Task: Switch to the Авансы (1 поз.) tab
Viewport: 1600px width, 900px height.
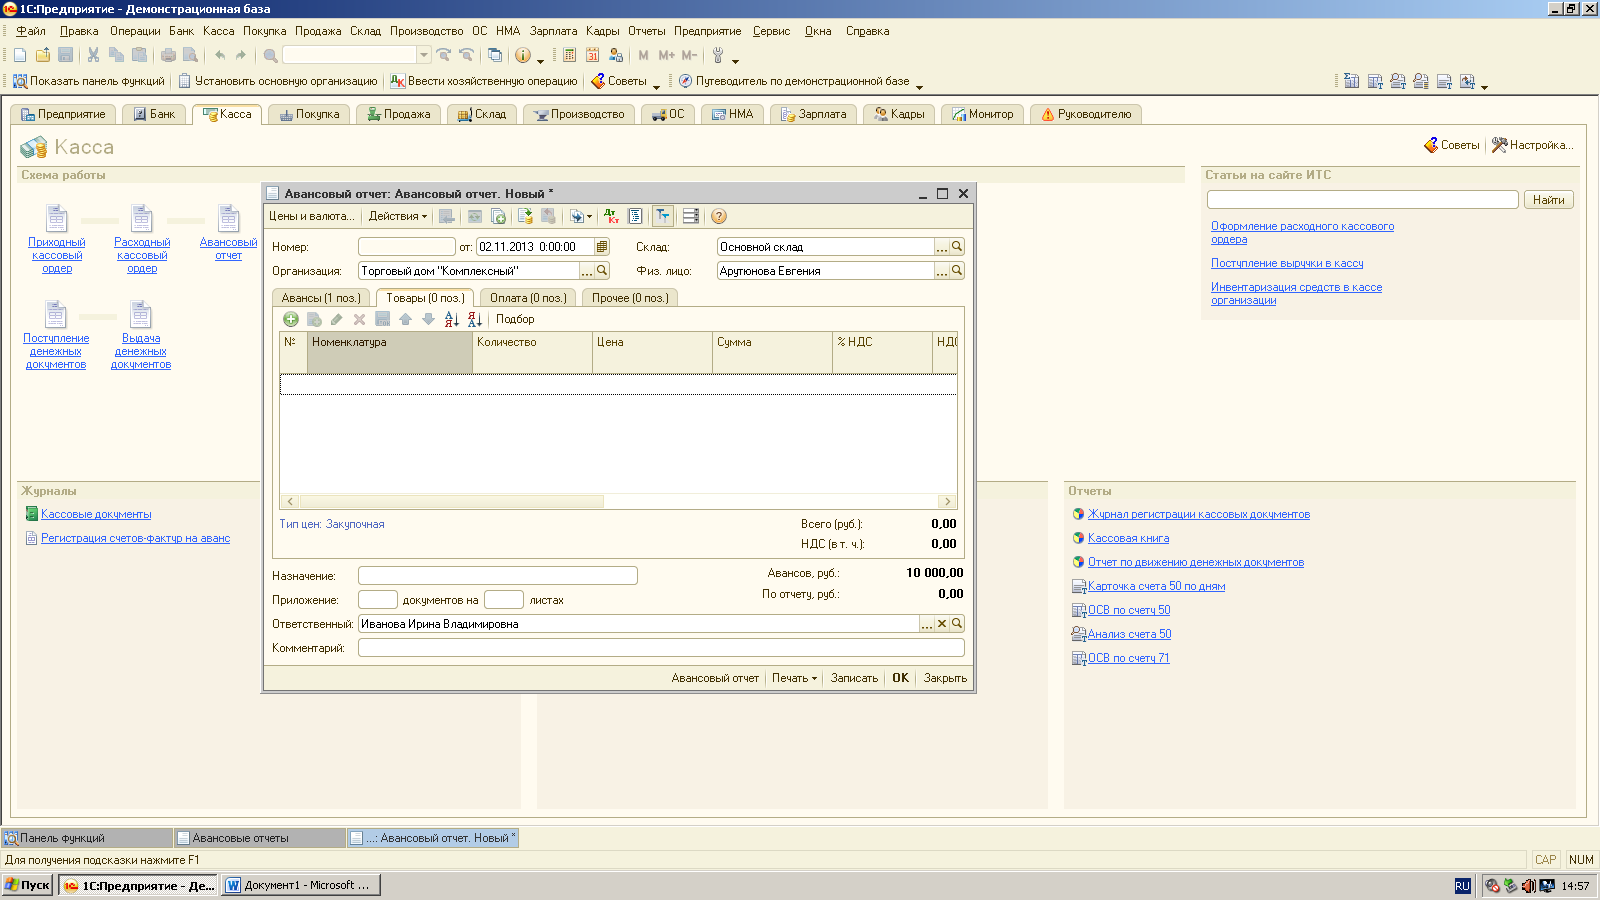Action: [321, 298]
